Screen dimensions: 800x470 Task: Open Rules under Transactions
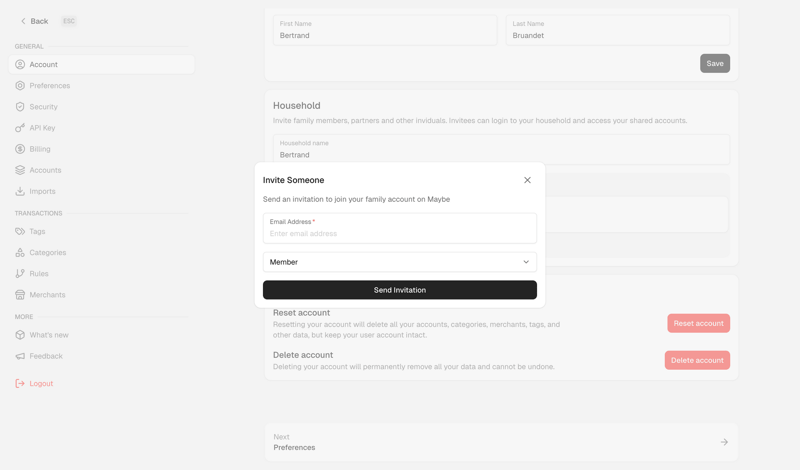pos(102,274)
